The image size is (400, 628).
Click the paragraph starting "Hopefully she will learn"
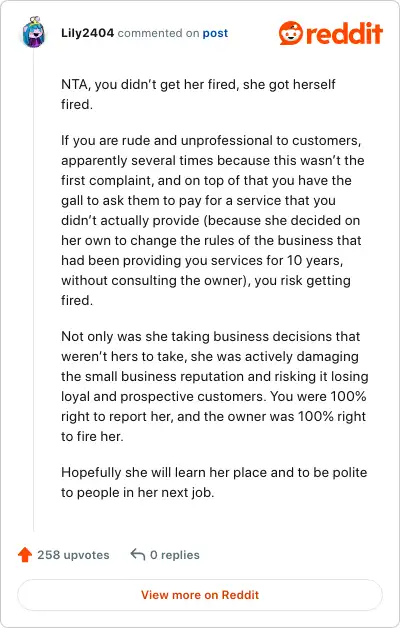[214, 482]
